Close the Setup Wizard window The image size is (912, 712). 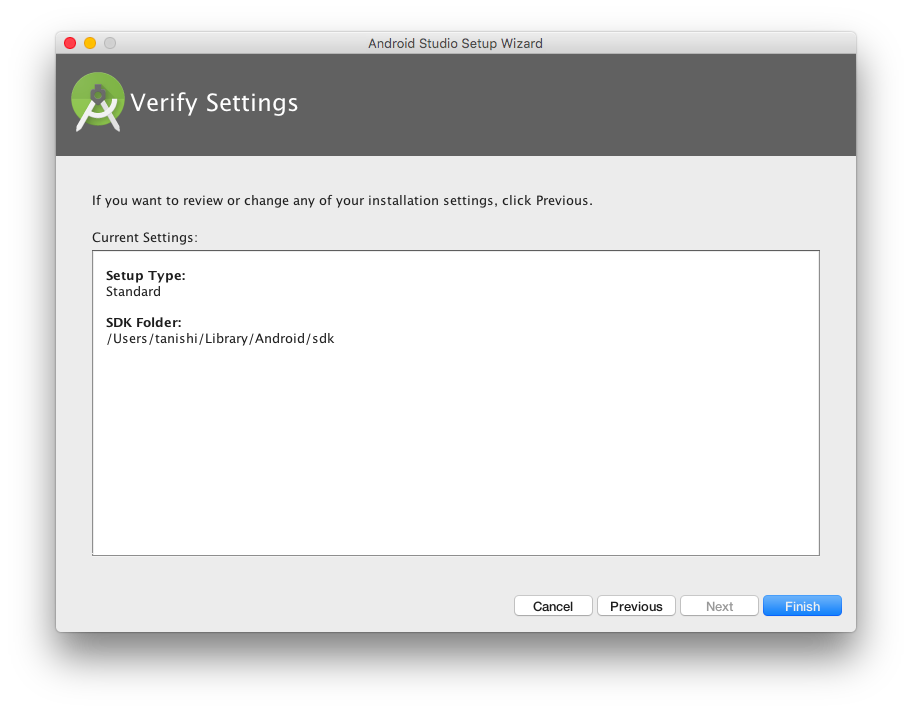click(70, 43)
